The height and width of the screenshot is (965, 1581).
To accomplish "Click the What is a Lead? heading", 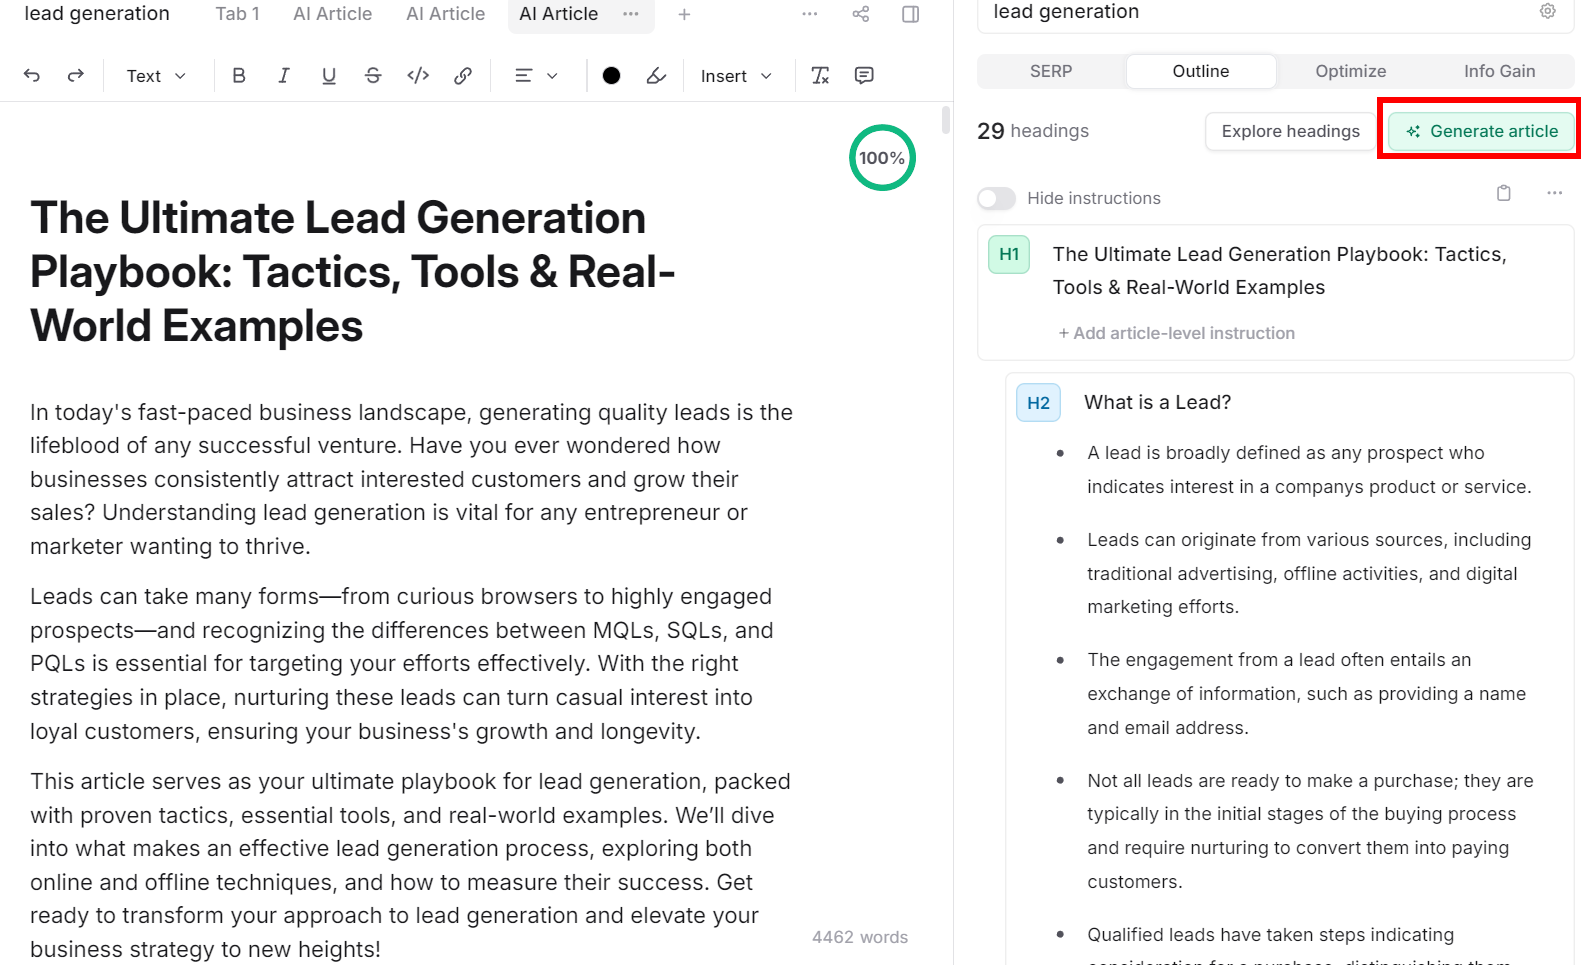I will 1158,402.
